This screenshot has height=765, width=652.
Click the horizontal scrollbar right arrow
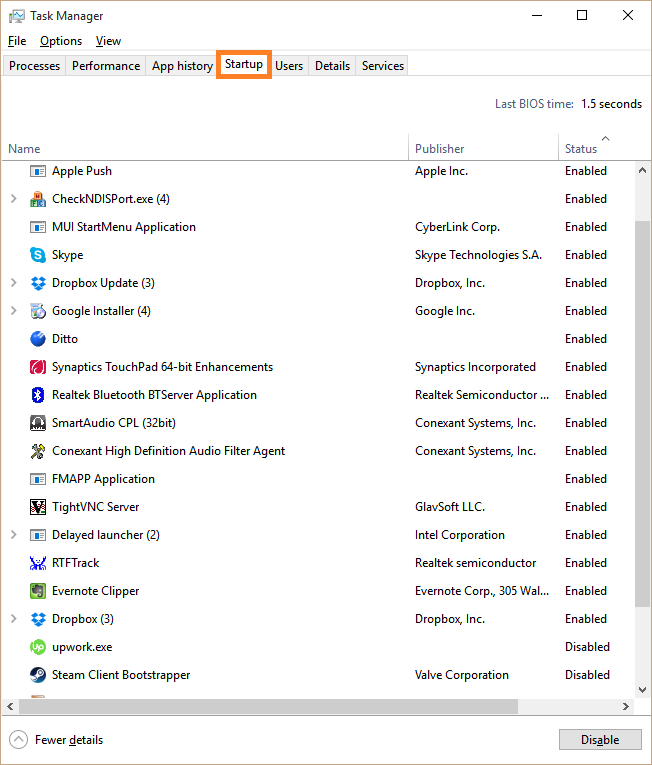(626, 706)
